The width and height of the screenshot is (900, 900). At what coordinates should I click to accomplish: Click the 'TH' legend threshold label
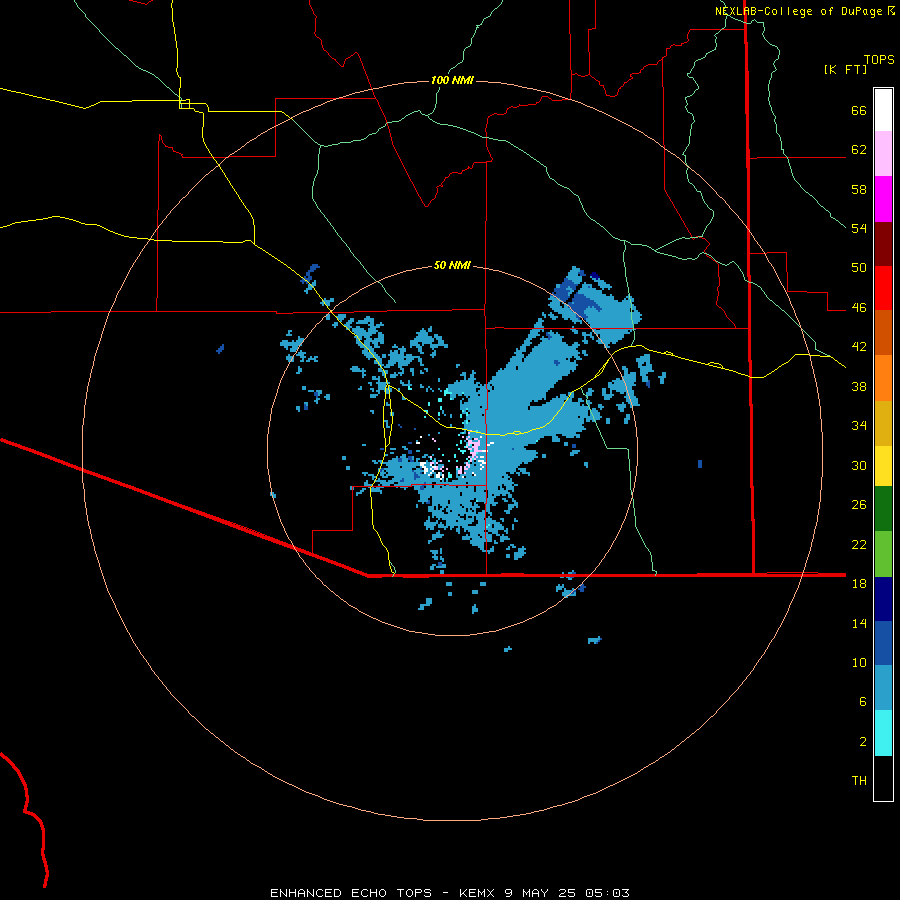point(859,780)
